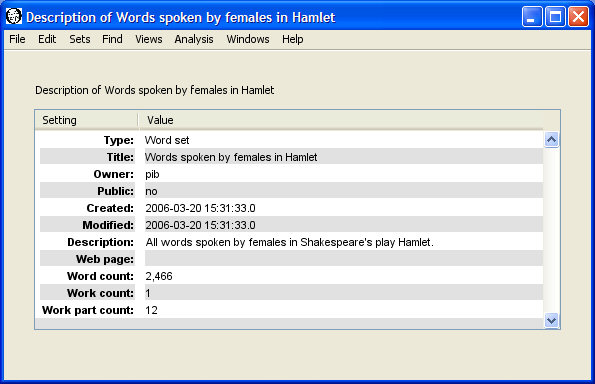The image size is (595, 384).
Task: Select the 'Word set' type value
Action: (167, 140)
